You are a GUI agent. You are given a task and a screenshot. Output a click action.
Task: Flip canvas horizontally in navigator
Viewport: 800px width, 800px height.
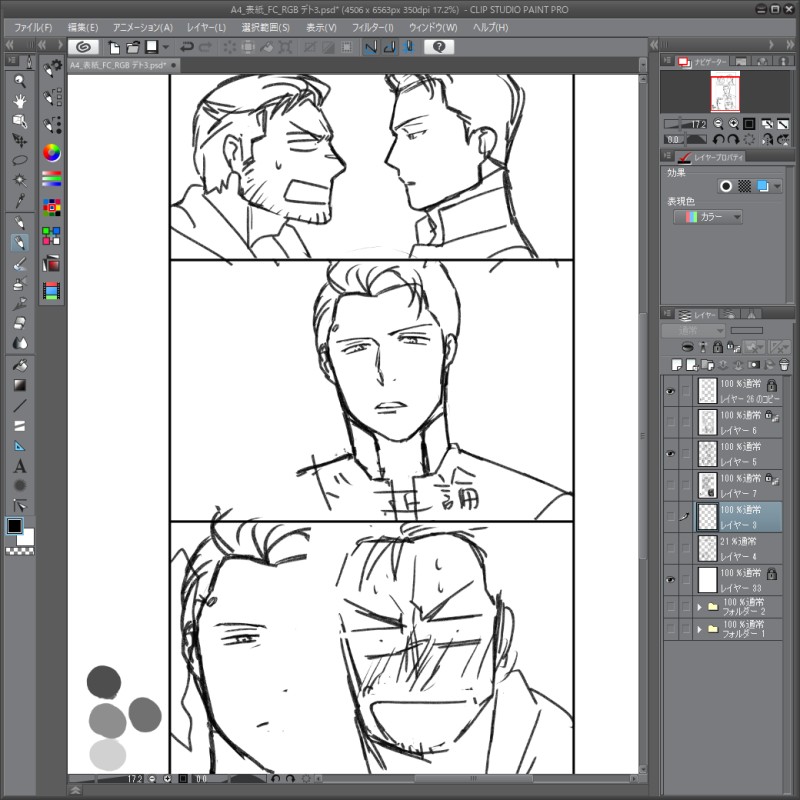(767, 139)
